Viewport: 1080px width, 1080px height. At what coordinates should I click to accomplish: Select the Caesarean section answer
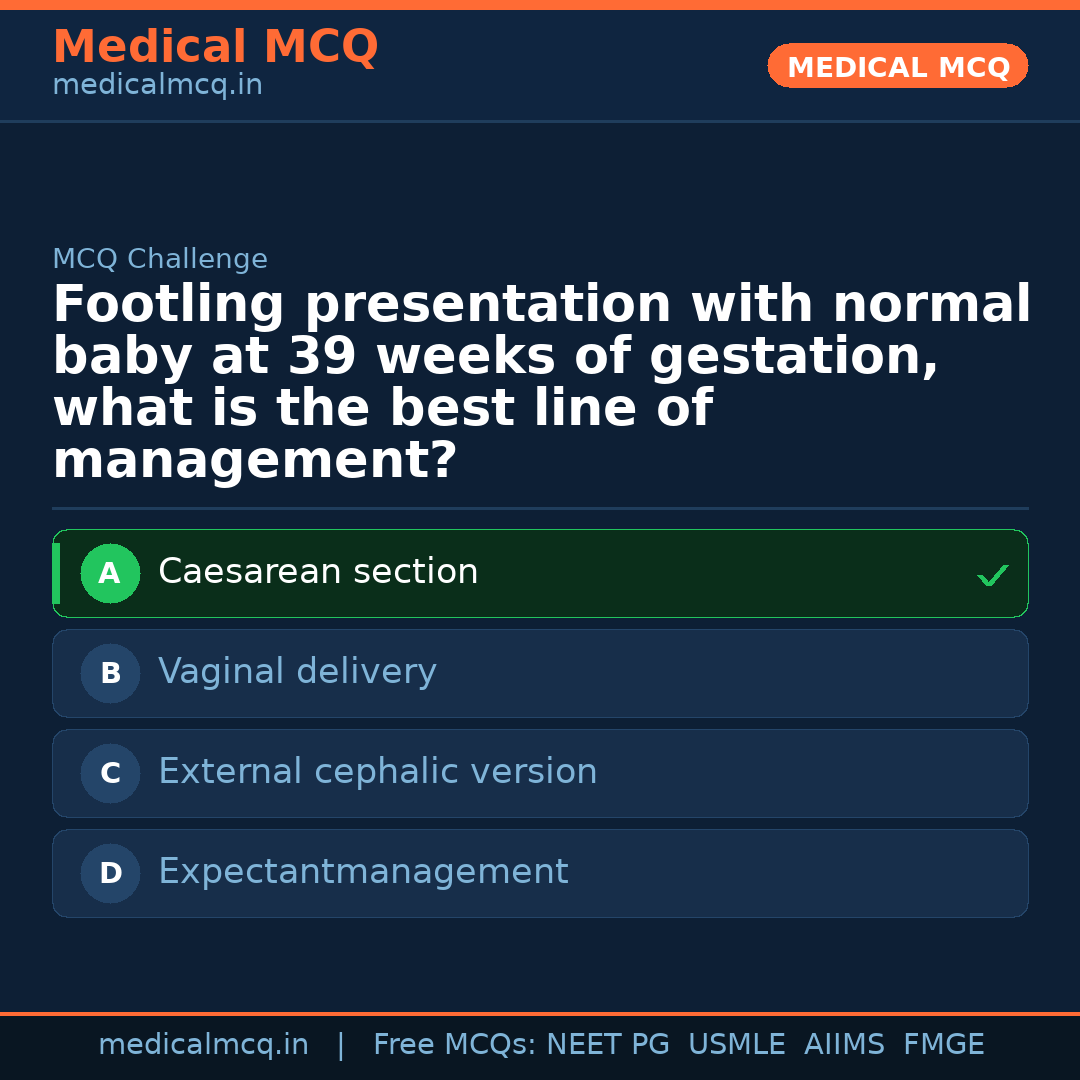[318, 572]
